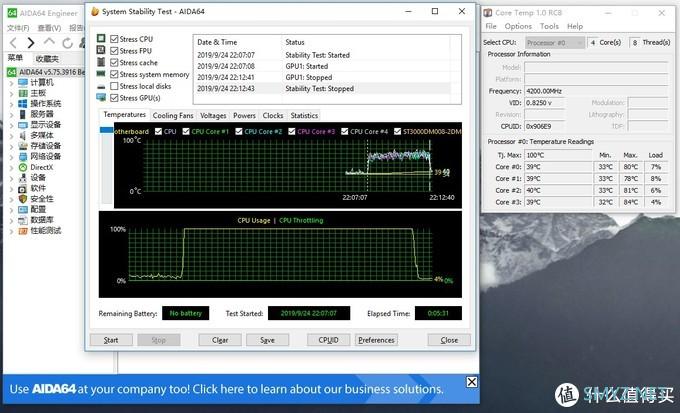Click the Close button in Stability Test
This screenshot has height=413, width=680.
tap(449, 340)
